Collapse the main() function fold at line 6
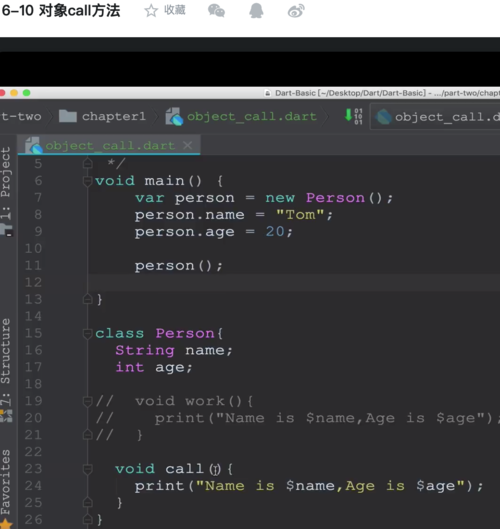 tap(87, 181)
